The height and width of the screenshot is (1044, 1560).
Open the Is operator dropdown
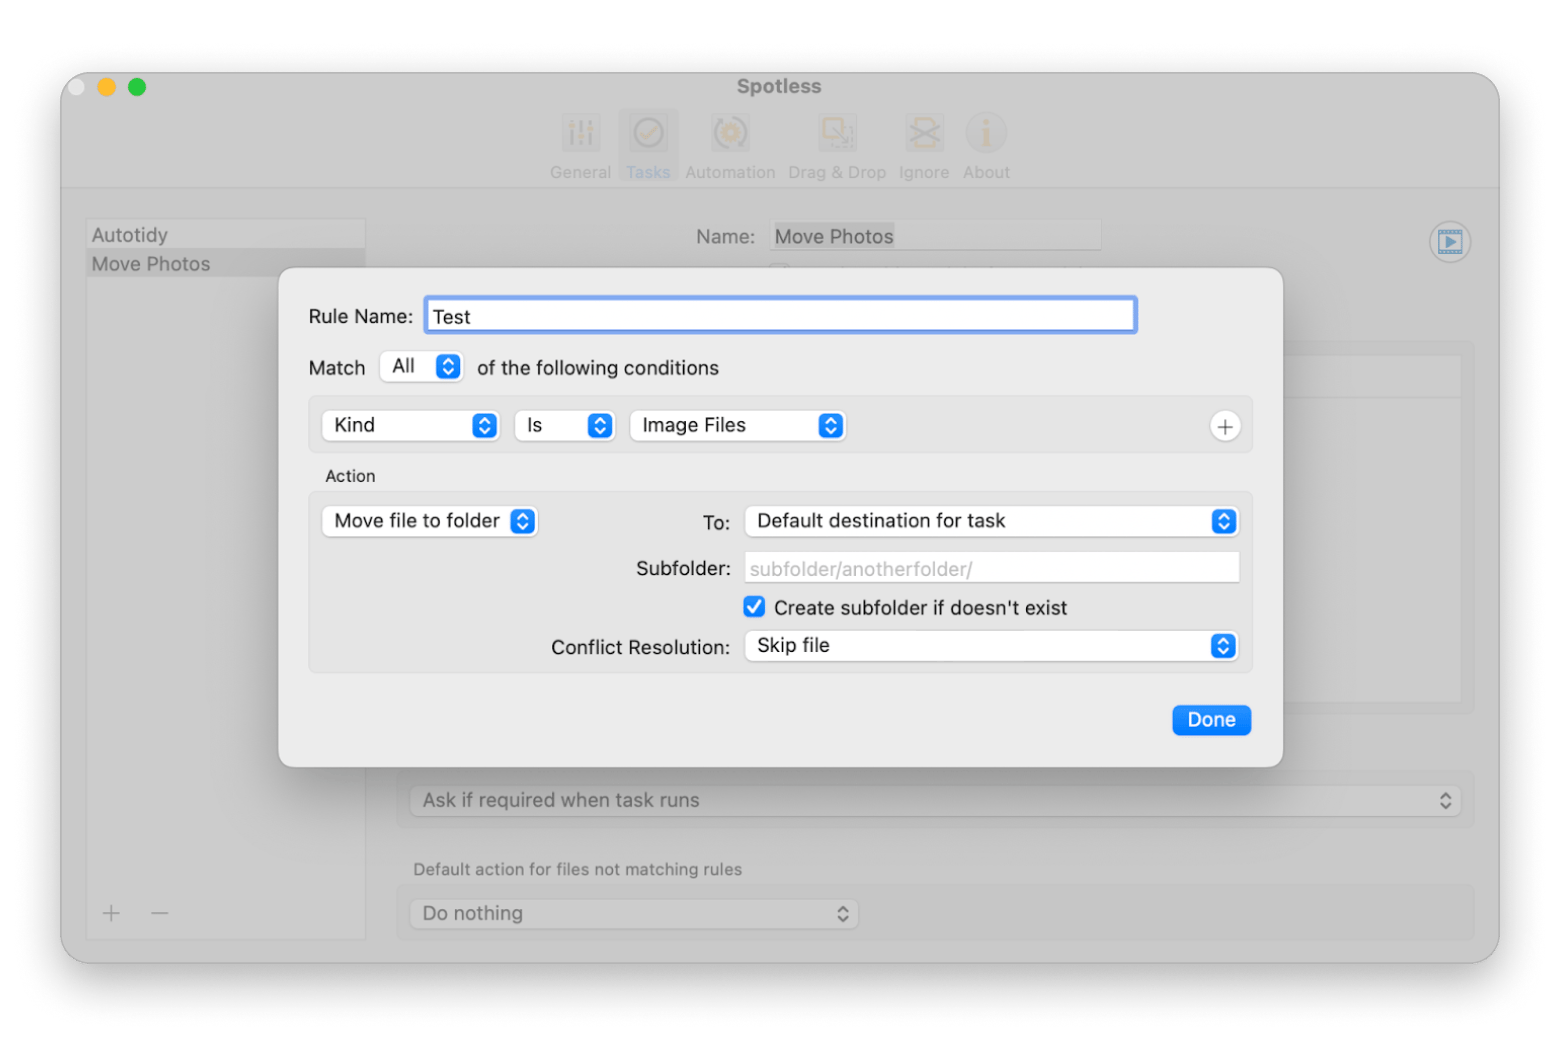(x=564, y=425)
